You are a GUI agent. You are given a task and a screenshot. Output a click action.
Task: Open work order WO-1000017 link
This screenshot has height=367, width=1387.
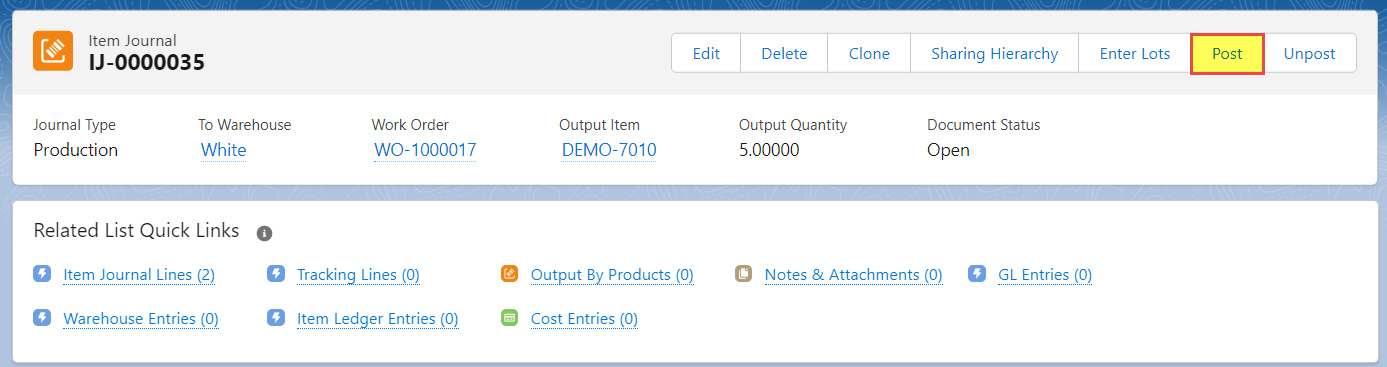tap(425, 150)
